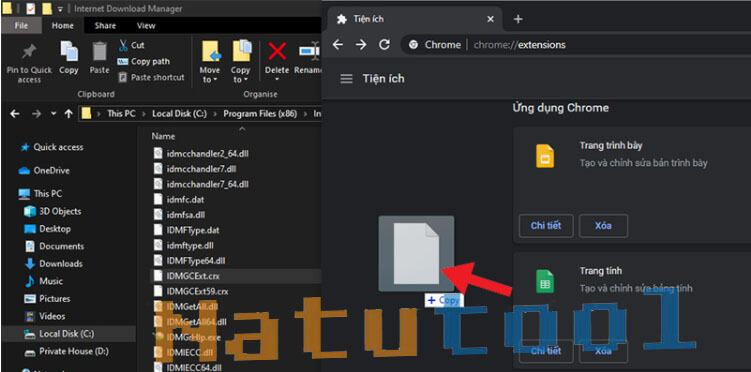Go up one folder level
The height and width of the screenshot is (372, 751).
point(68,114)
